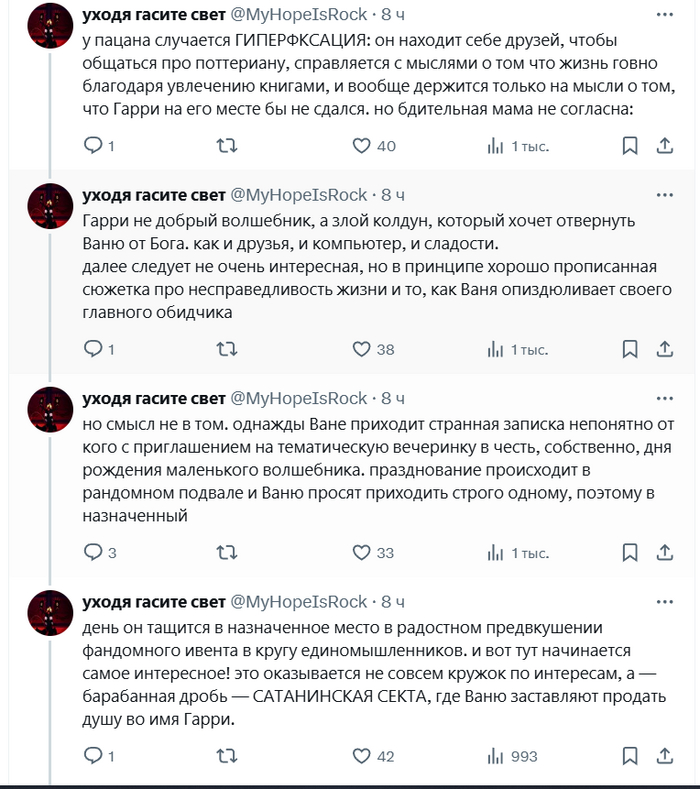Retweet the tweet about злой колдун
Viewport: 700px width, 789px height.
click(227, 349)
